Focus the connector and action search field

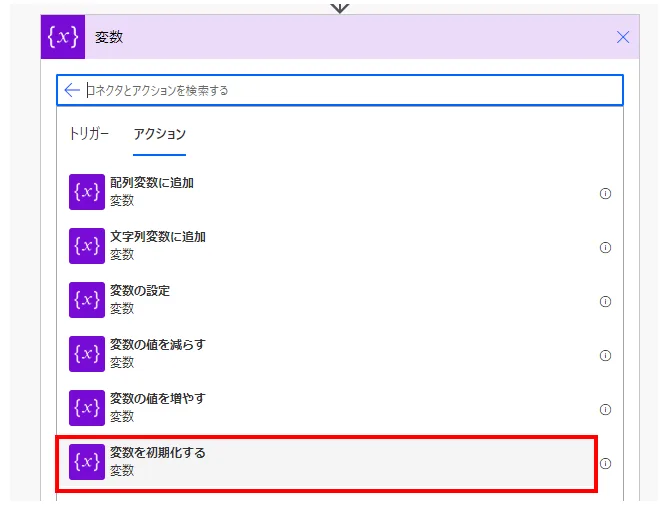[350, 90]
